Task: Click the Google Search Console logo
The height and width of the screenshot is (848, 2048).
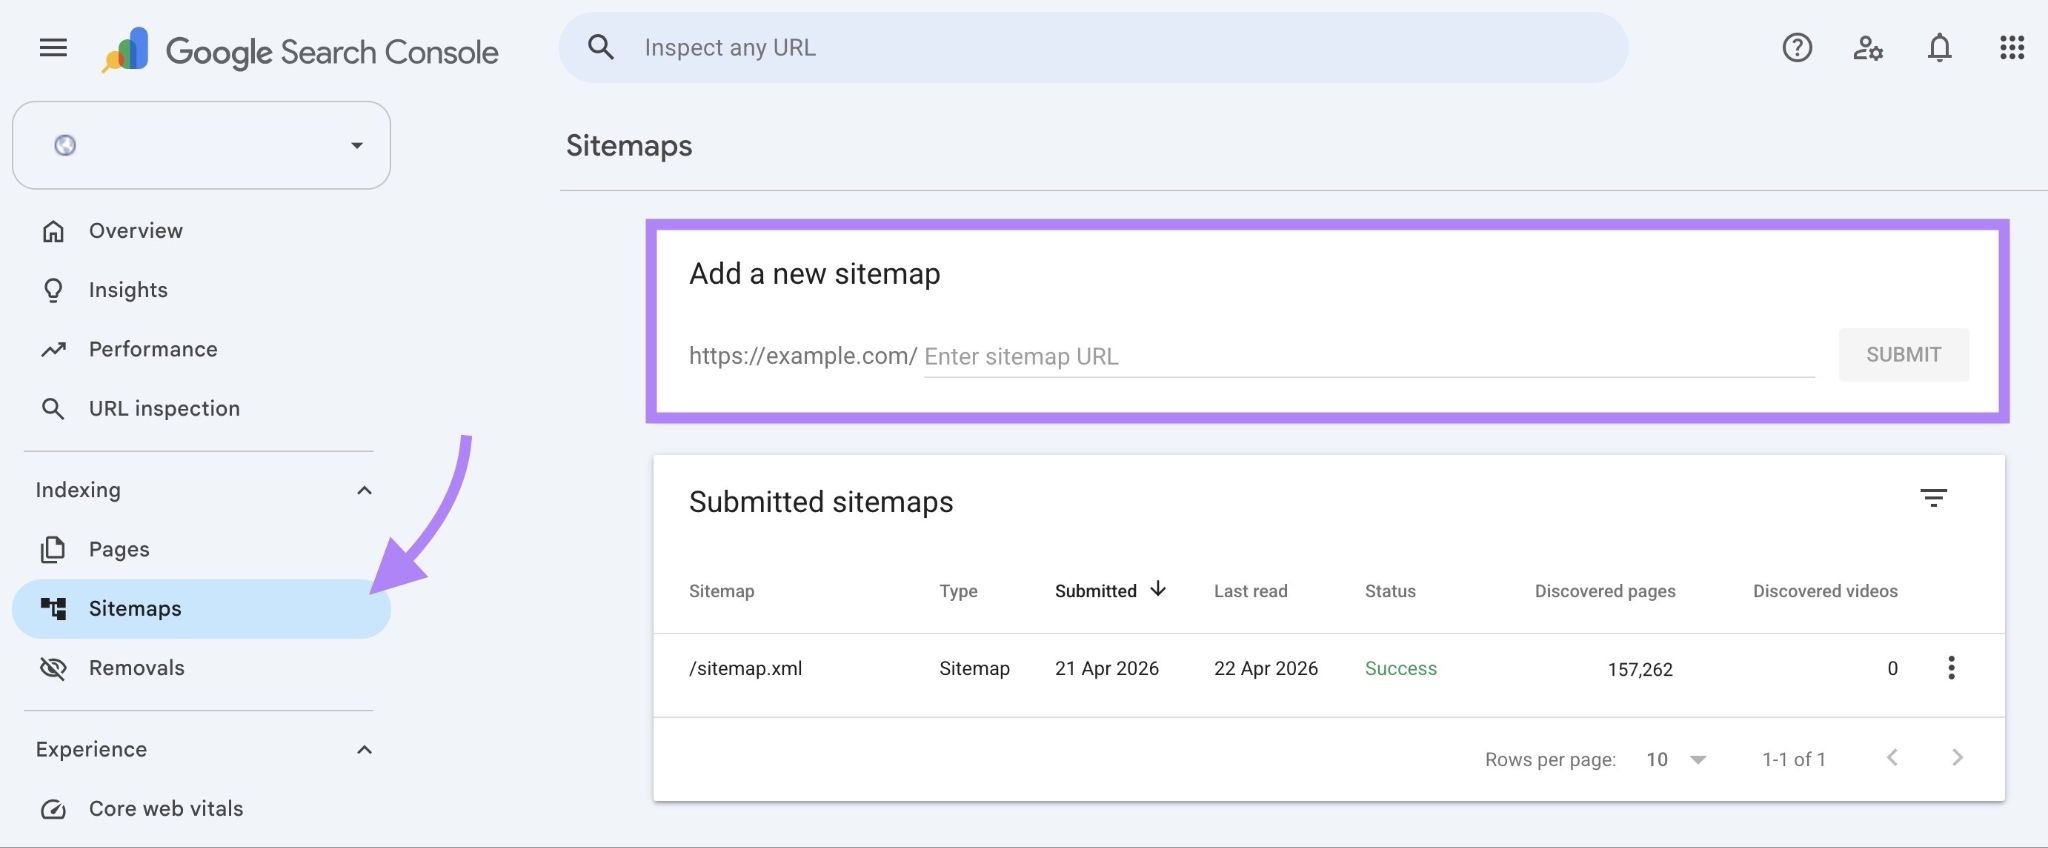Action: click(299, 50)
